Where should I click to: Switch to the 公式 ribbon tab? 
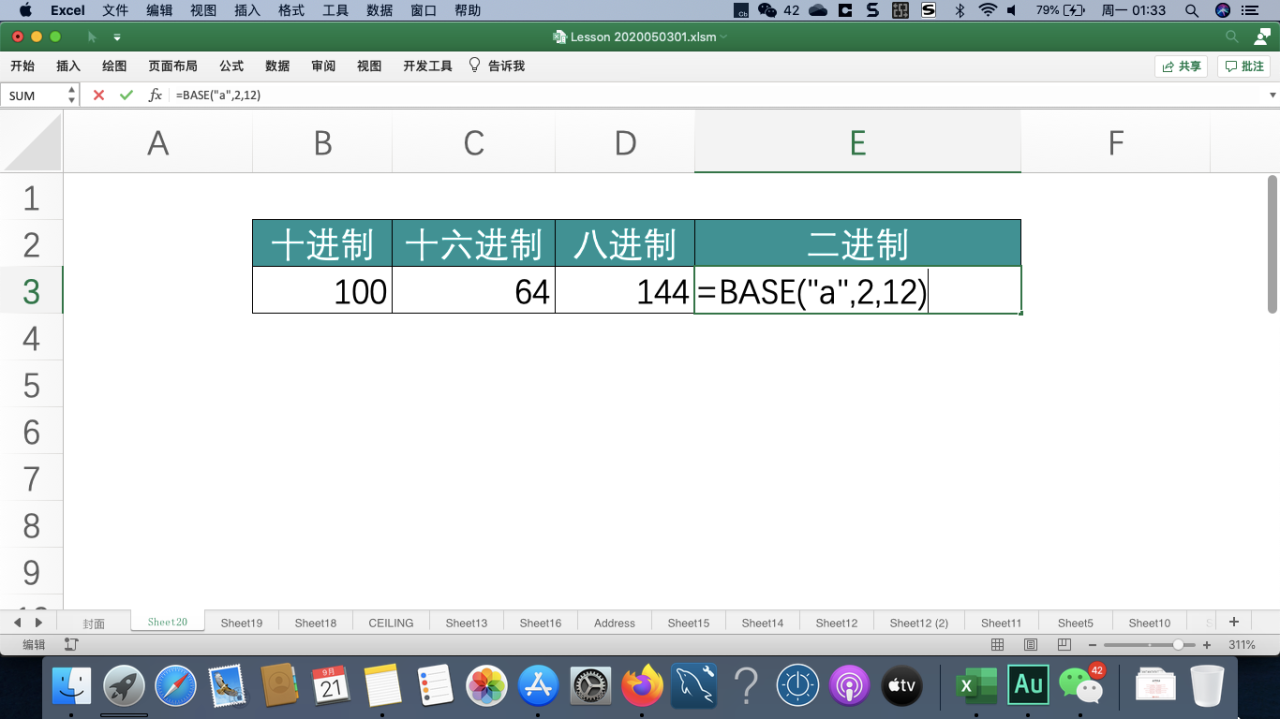tap(232, 66)
